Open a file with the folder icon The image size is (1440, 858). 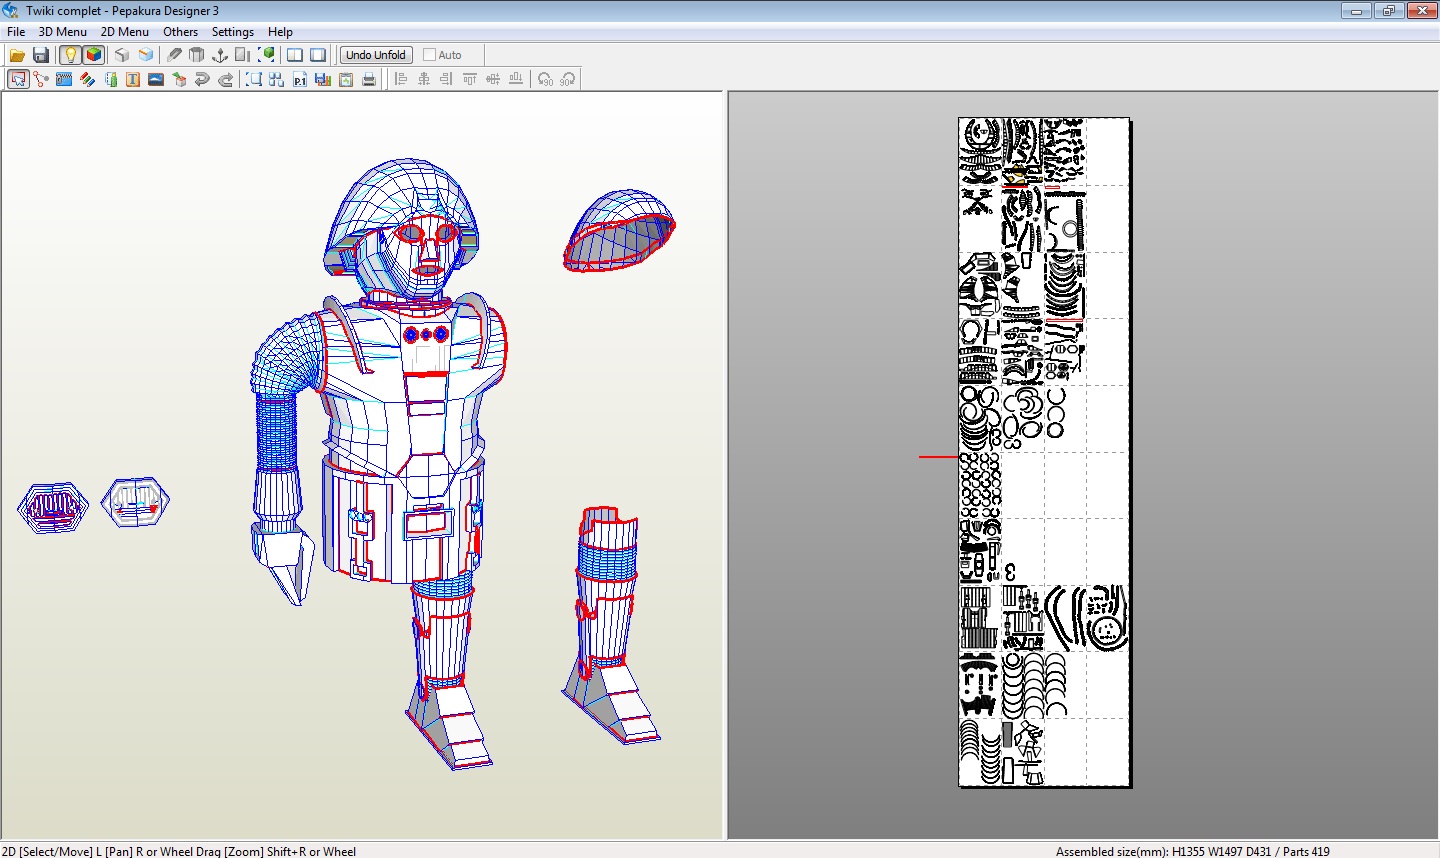coord(18,55)
